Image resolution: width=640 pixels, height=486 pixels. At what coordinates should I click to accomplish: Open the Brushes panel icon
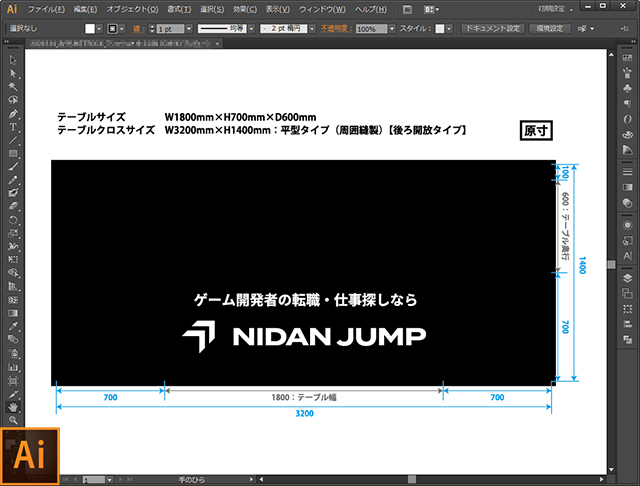pyautogui.click(x=627, y=73)
